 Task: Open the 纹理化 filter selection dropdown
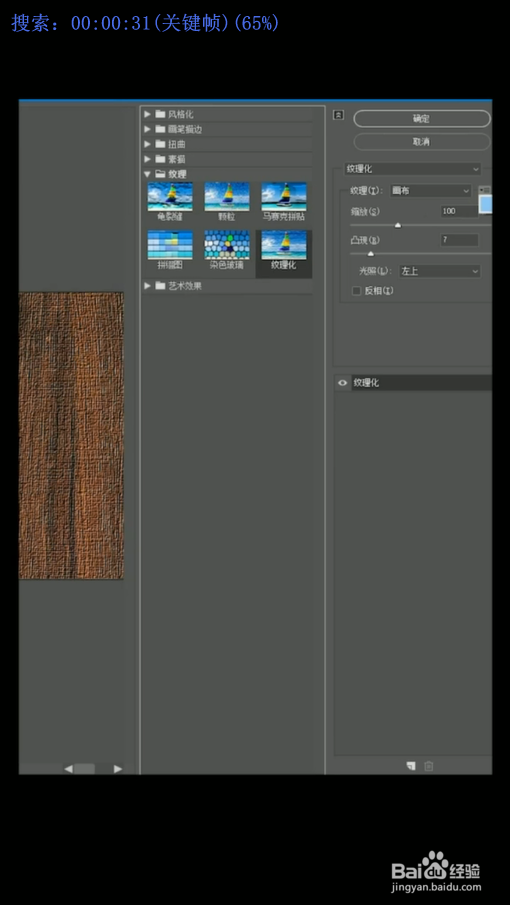point(412,169)
